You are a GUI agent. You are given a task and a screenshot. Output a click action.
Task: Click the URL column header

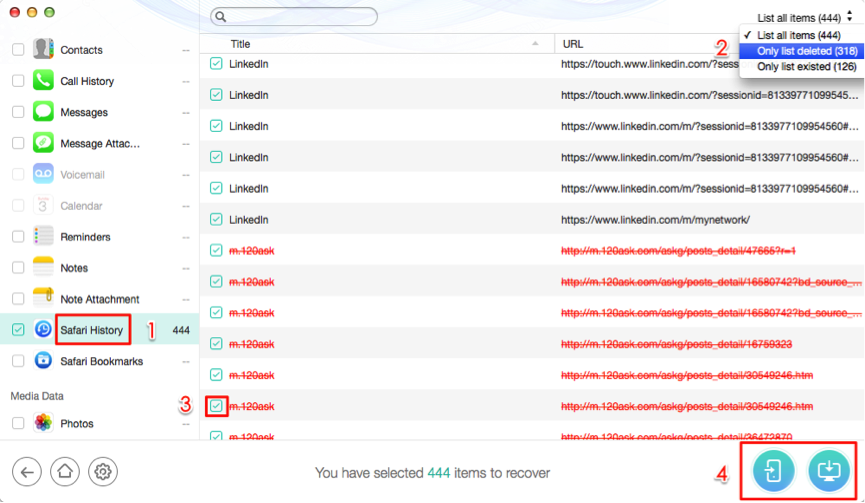click(573, 44)
